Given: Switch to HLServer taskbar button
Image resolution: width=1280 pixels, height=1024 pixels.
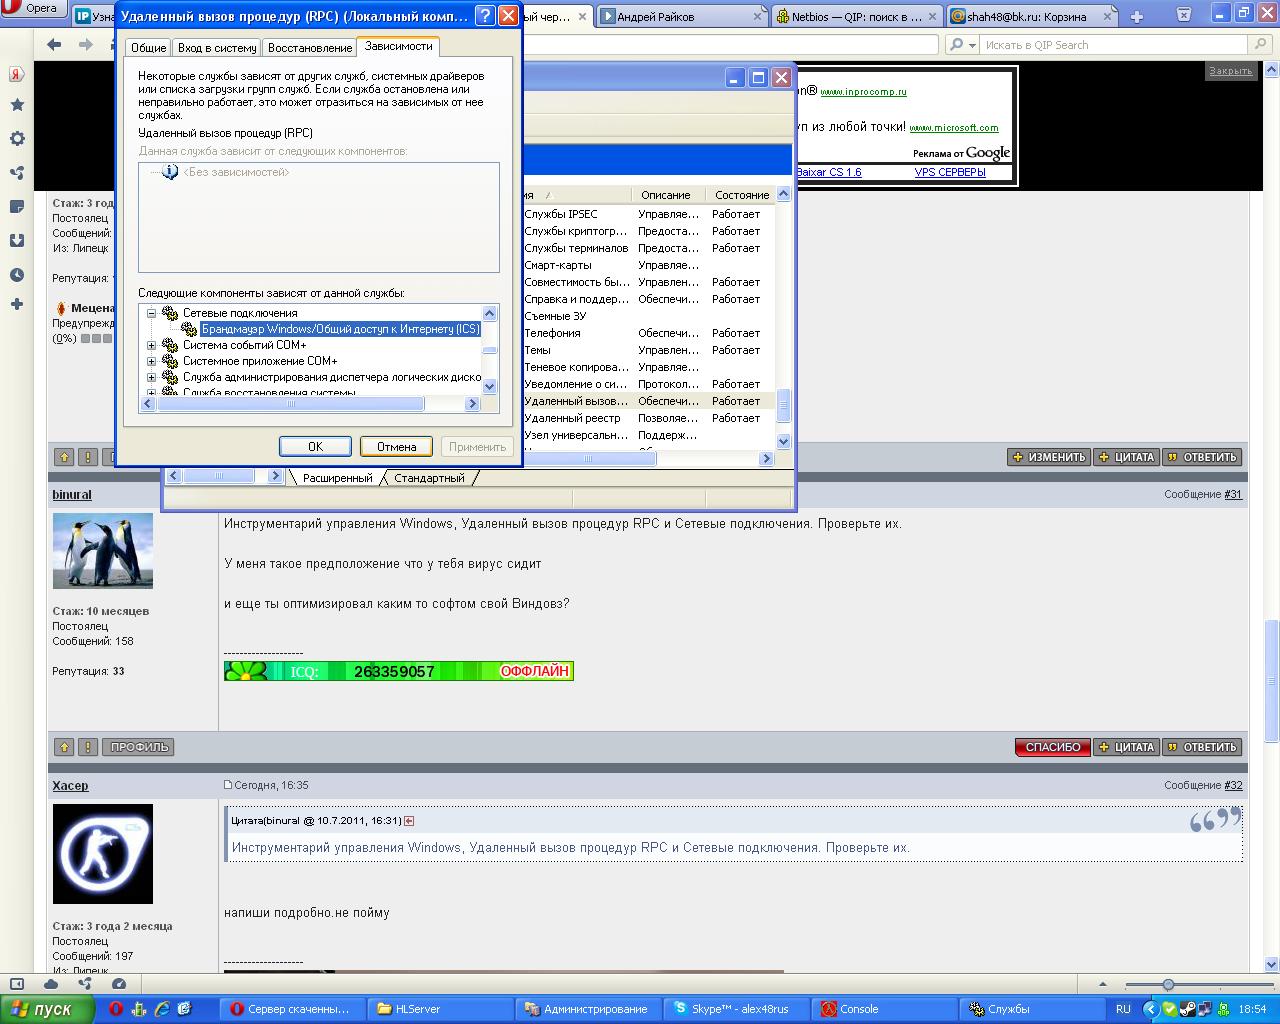Looking at the screenshot, I should click(x=440, y=1009).
